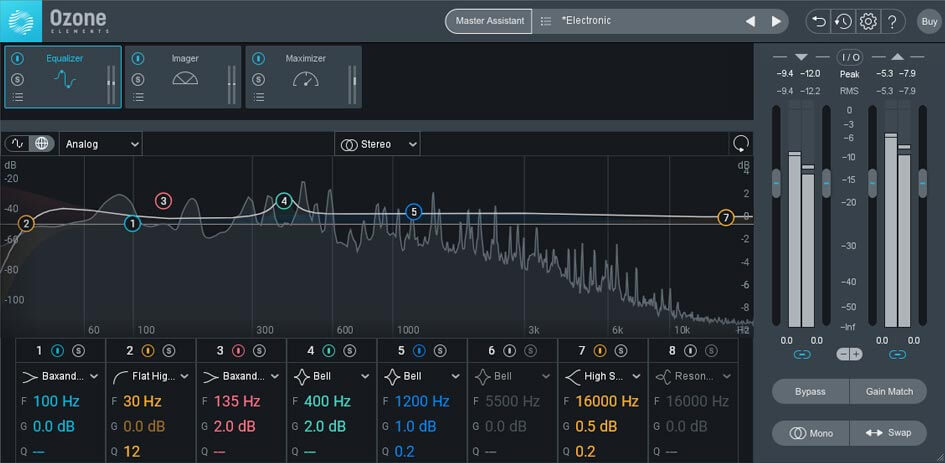
Task: Solo the Equalizer module
Action: [x=18, y=79]
